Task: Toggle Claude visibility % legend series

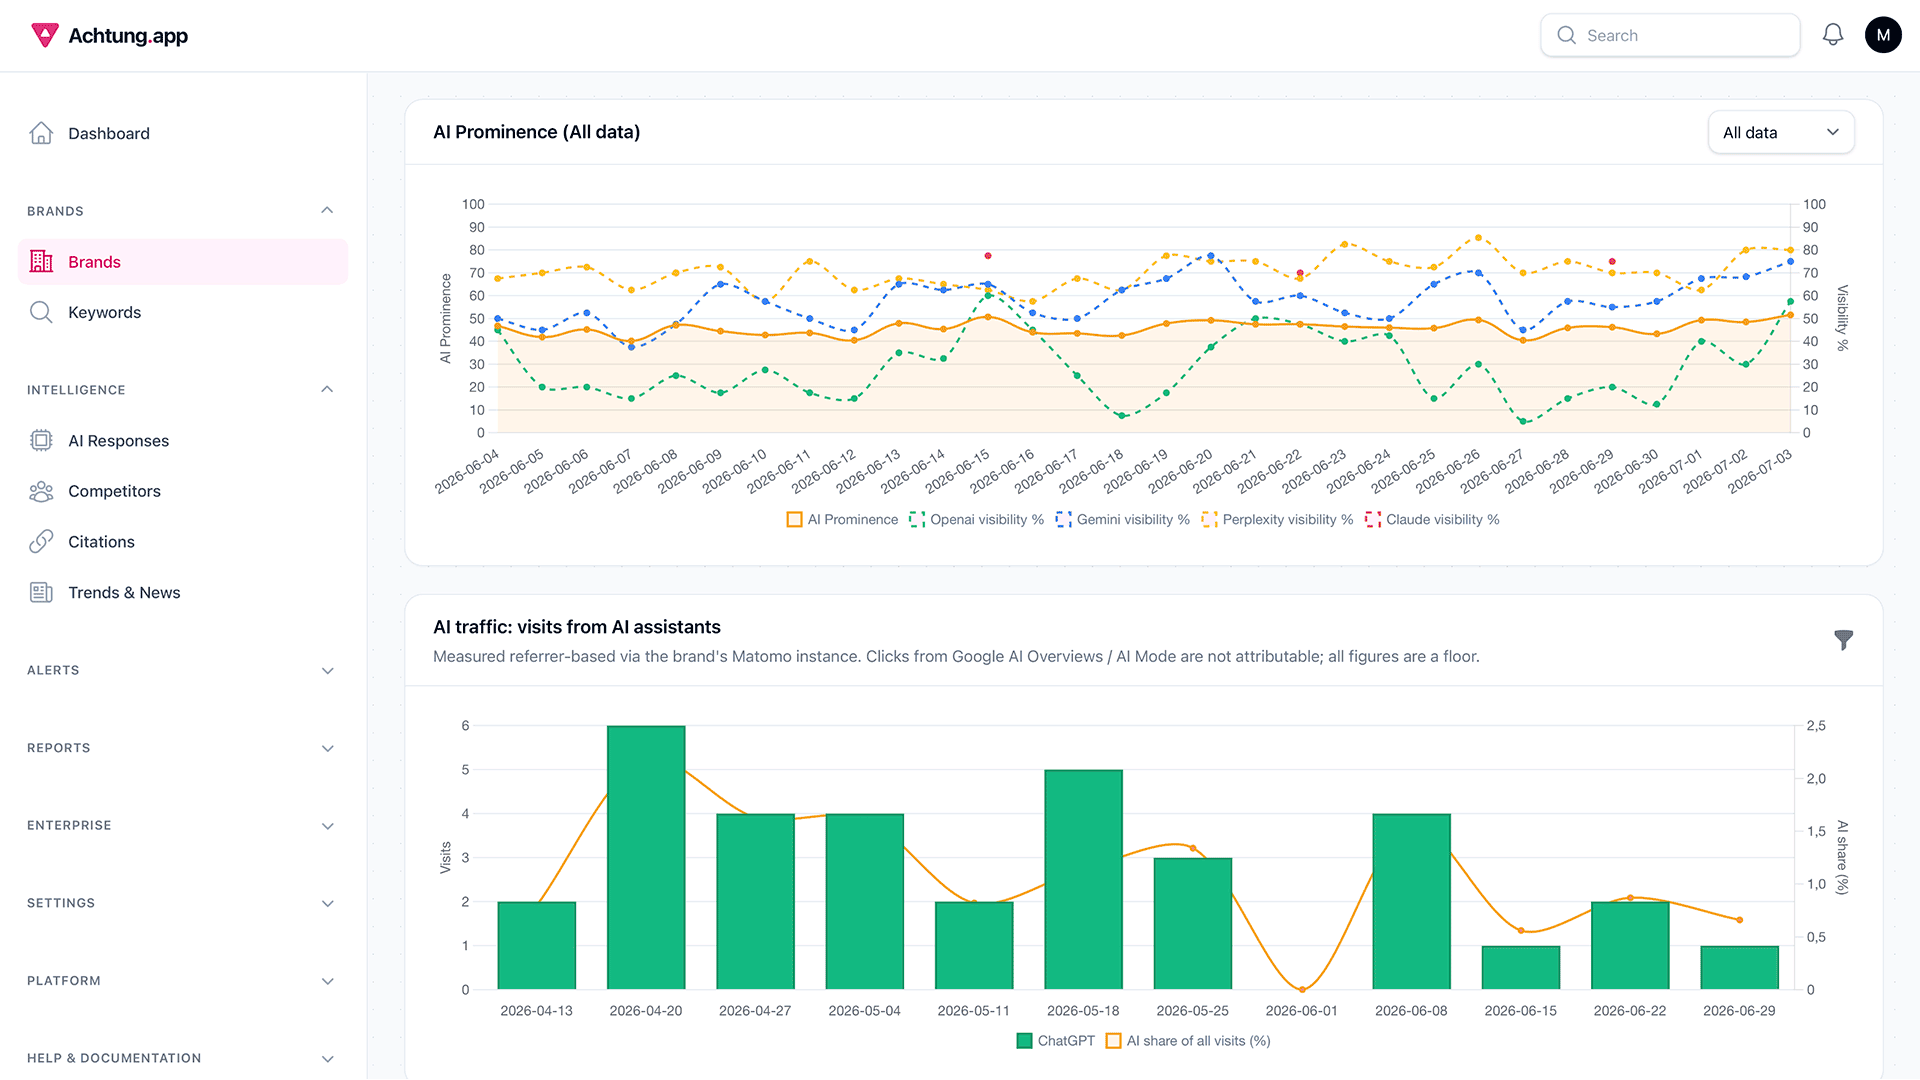Action: [1432, 520]
